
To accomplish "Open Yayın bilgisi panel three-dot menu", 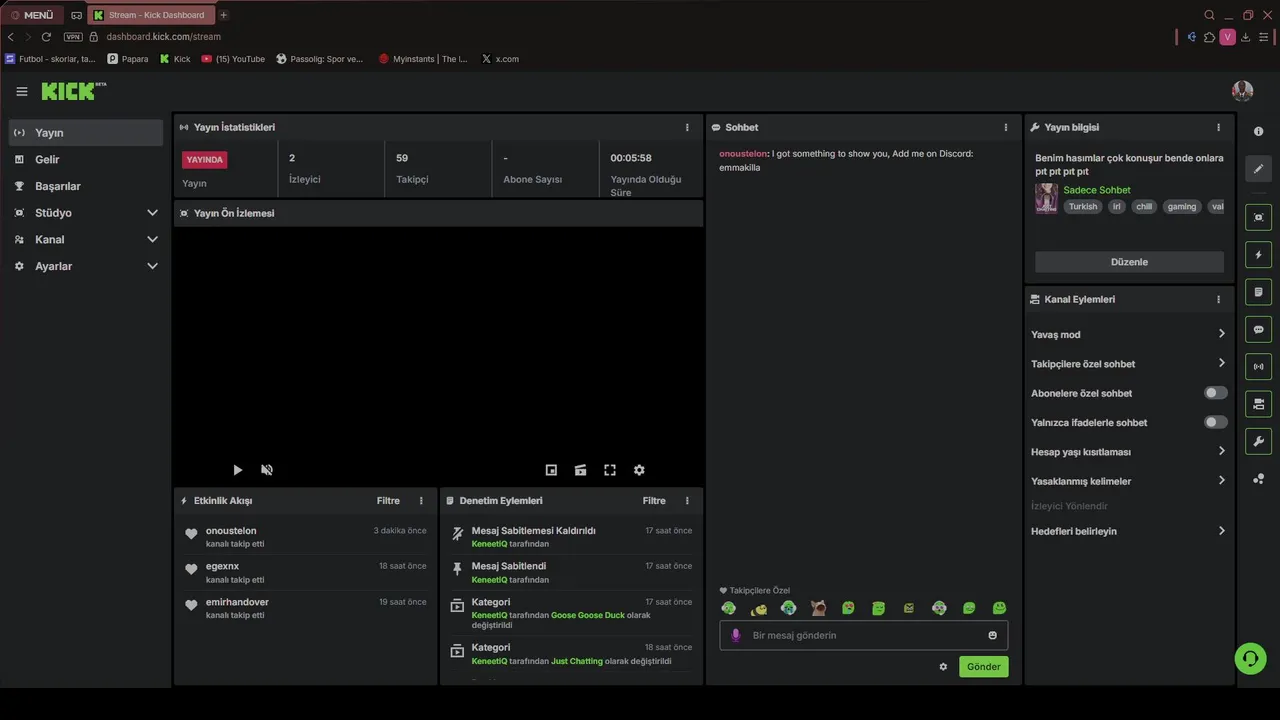I will point(1218,127).
